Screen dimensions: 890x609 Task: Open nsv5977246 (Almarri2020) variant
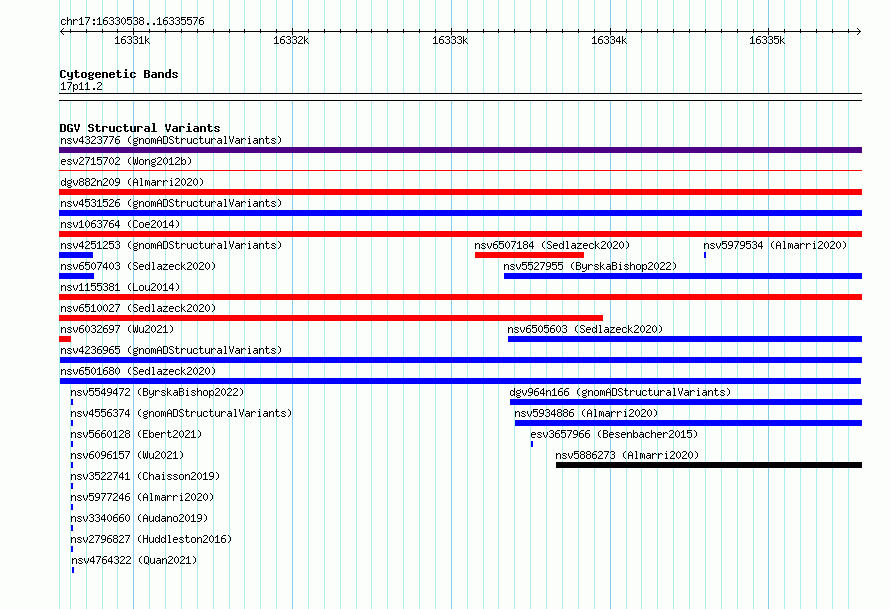142,497
